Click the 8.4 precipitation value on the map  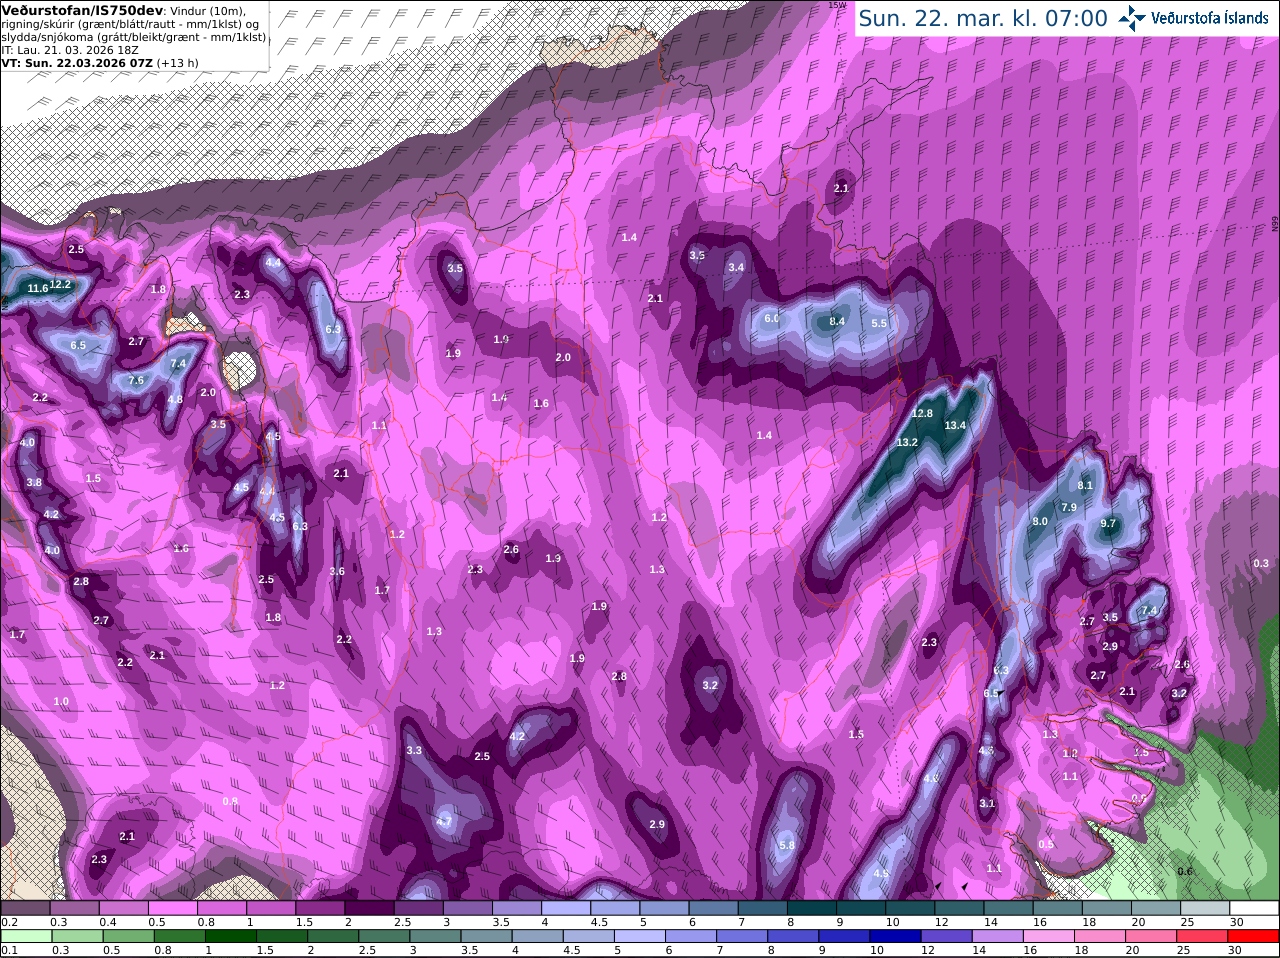click(837, 321)
